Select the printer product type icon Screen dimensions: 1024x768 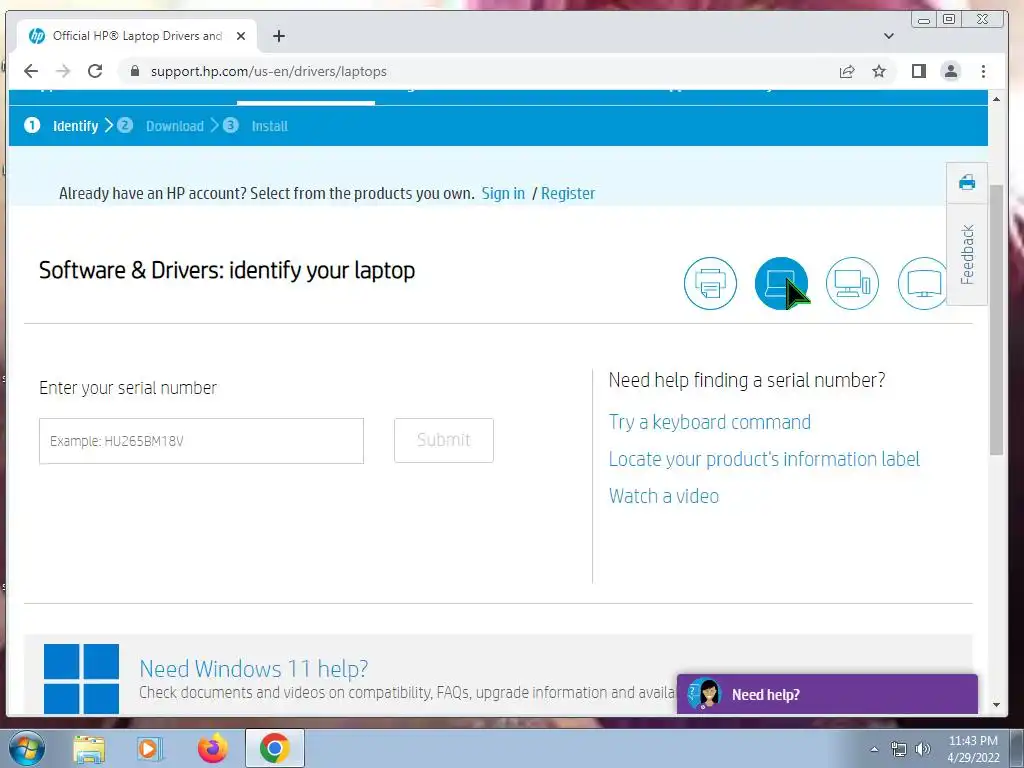710,283
